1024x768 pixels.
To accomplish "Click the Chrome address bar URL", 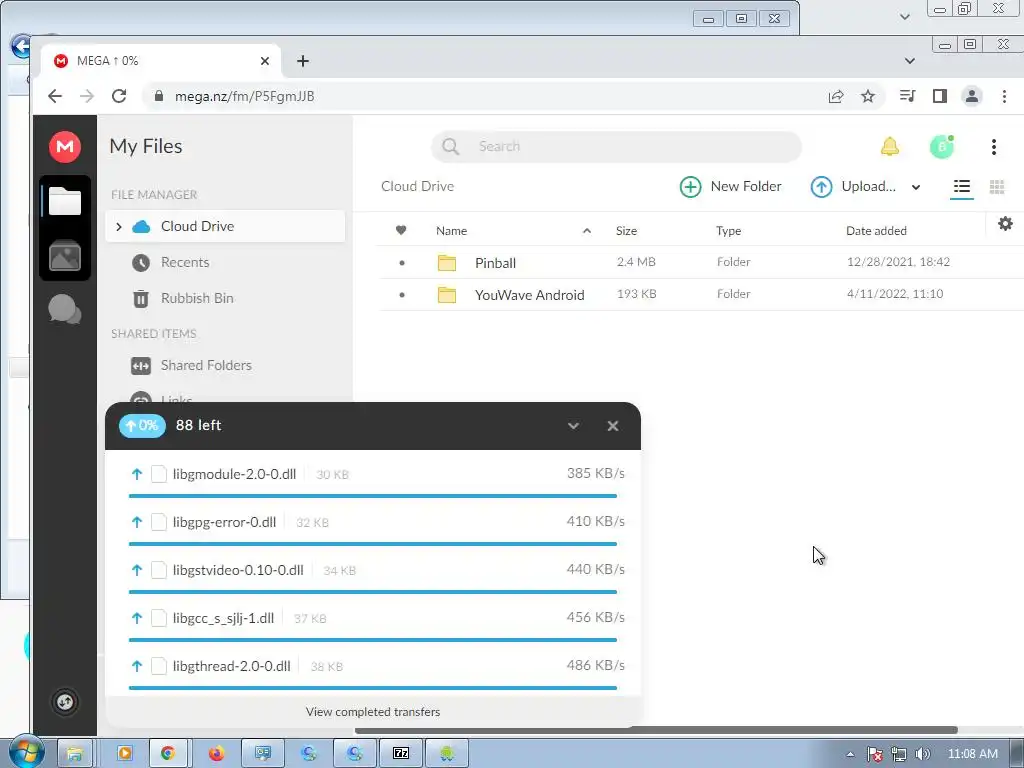I will tap(244, 96).
